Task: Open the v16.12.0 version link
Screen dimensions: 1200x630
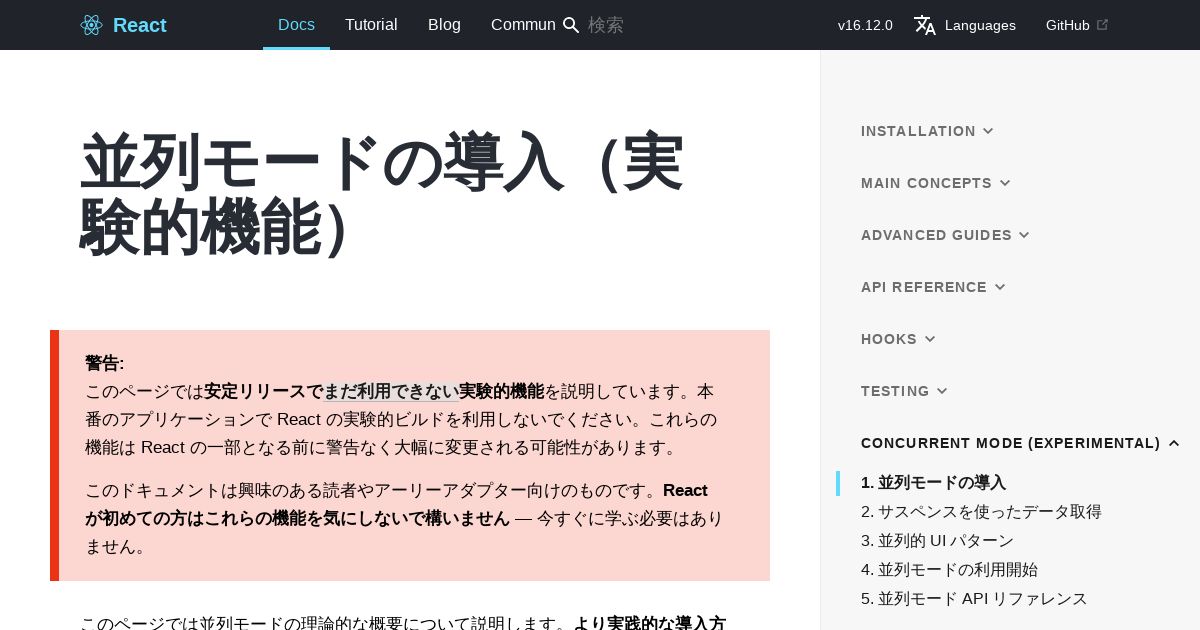Action: [865, 25]
